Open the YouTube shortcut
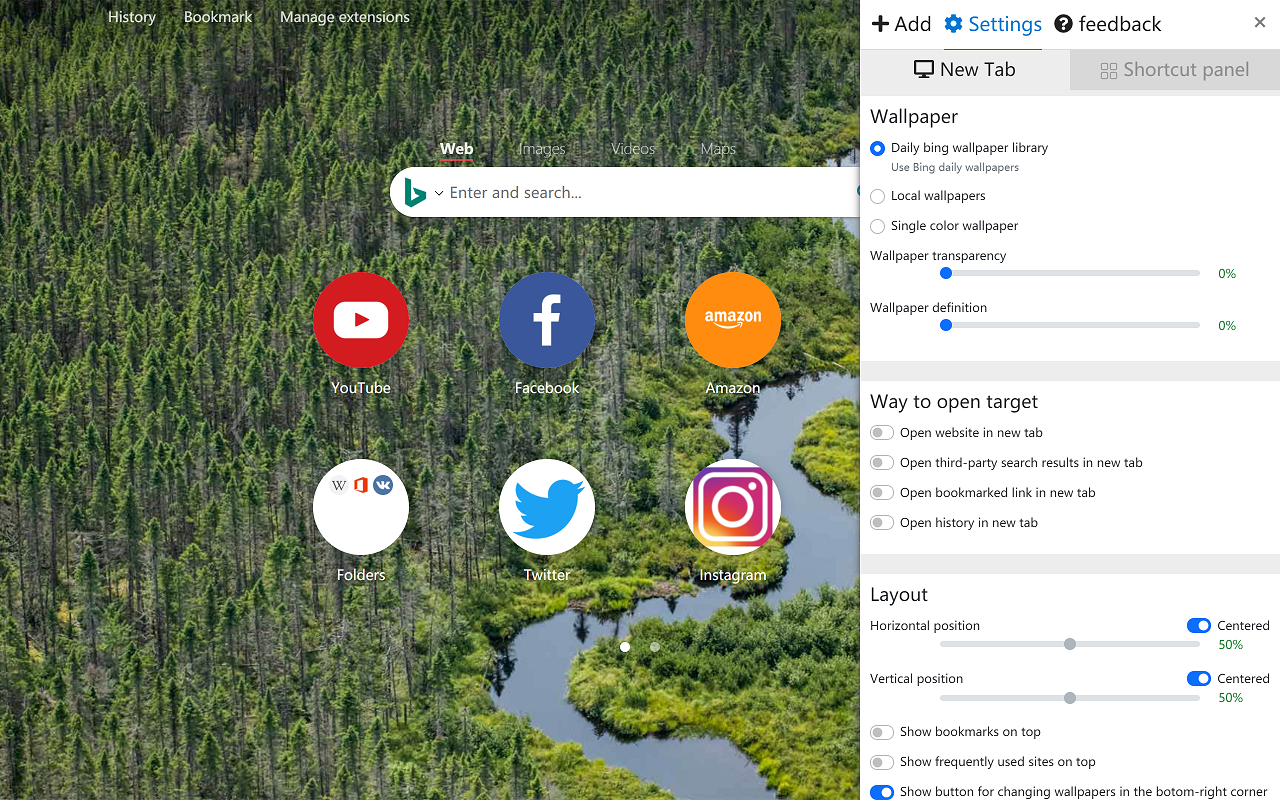Screen dimensions: 1280x800 point(361,320)
